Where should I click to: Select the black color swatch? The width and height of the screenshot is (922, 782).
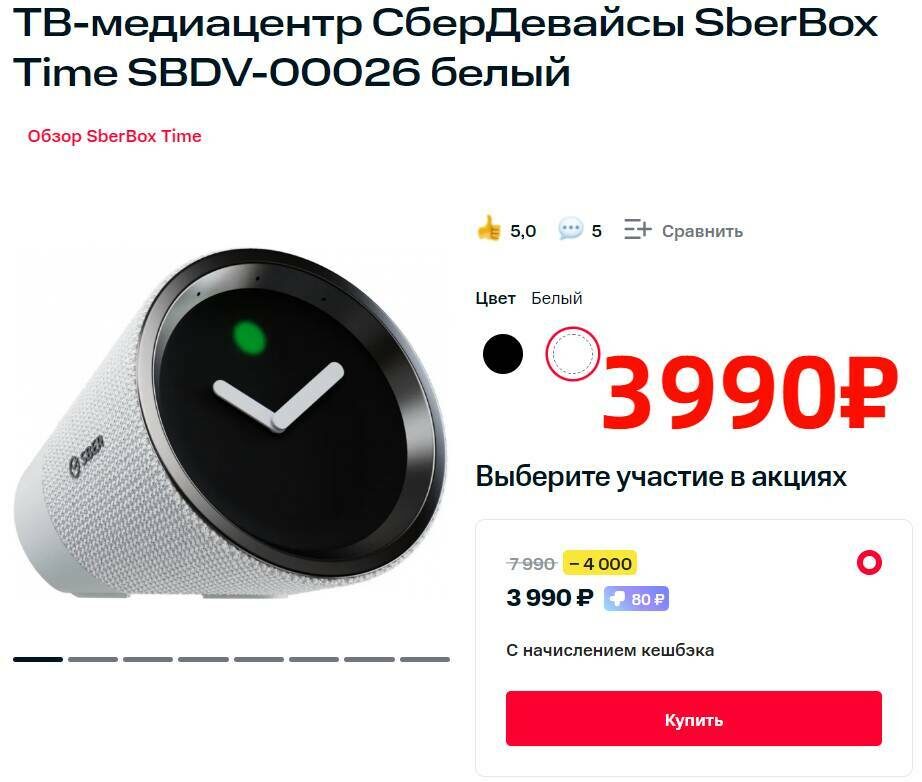[x=503, y=354]
